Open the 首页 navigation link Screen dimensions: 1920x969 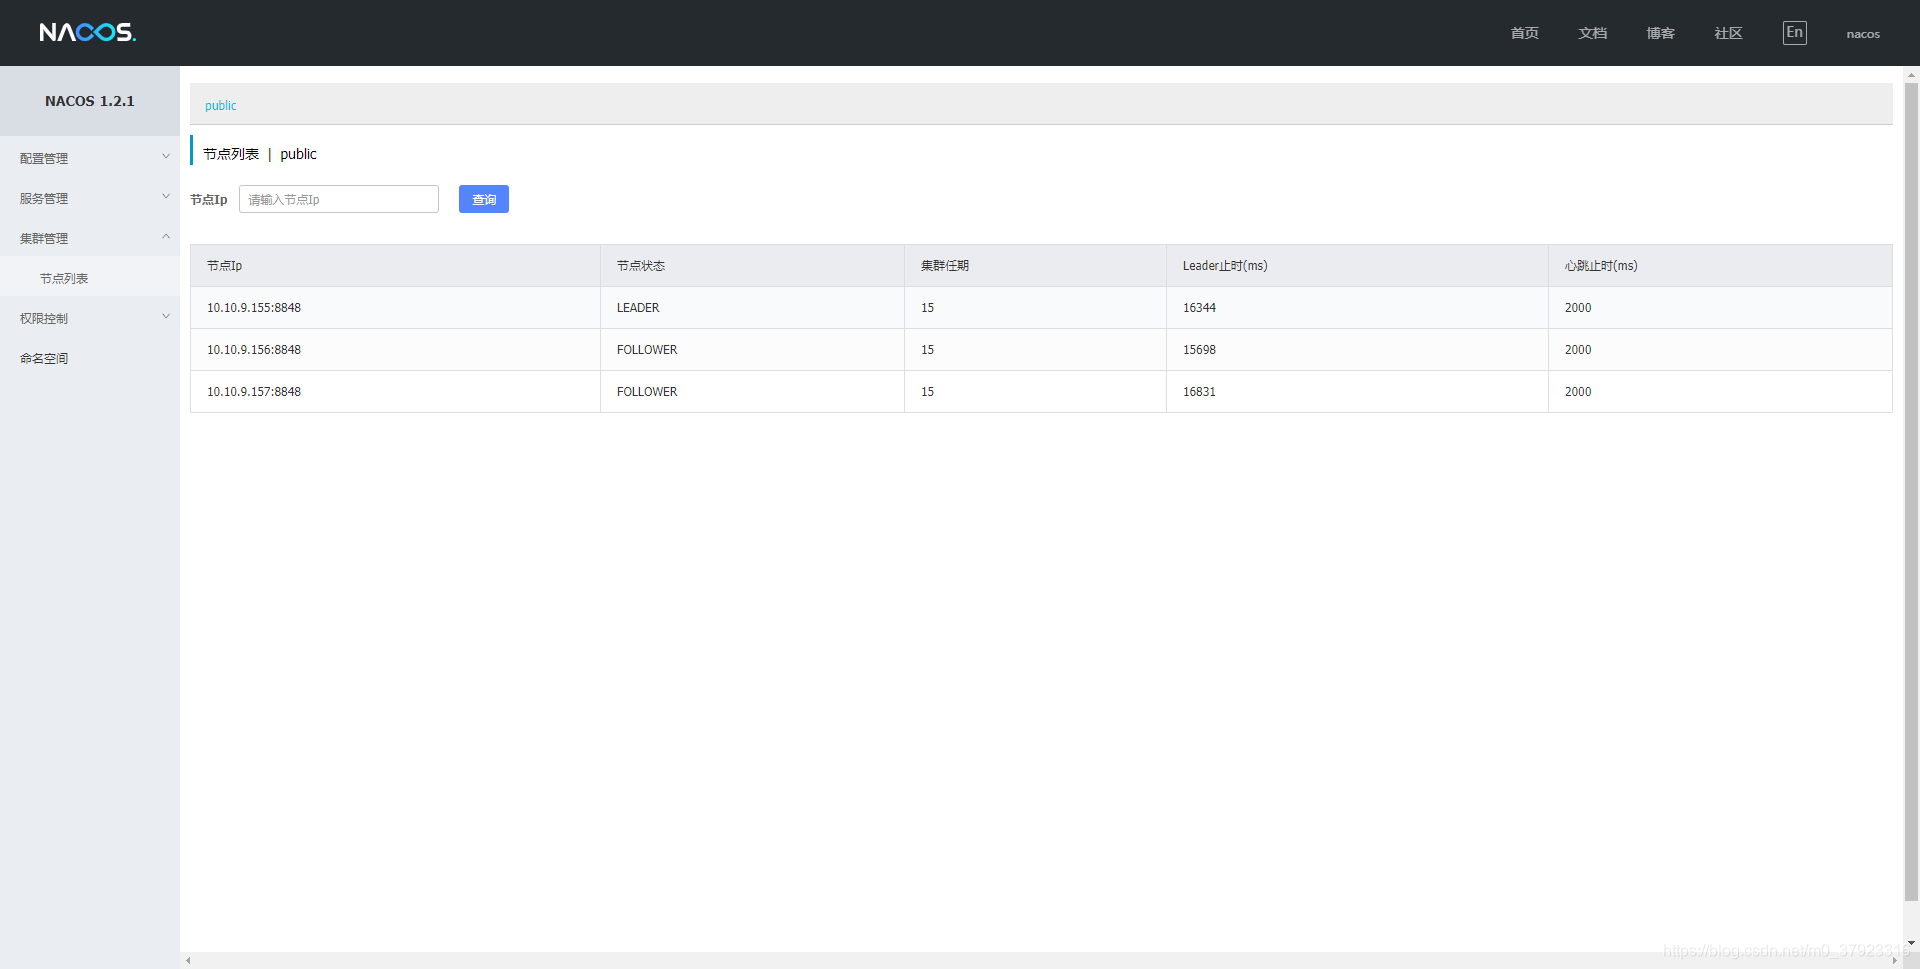coord(1524,33)
